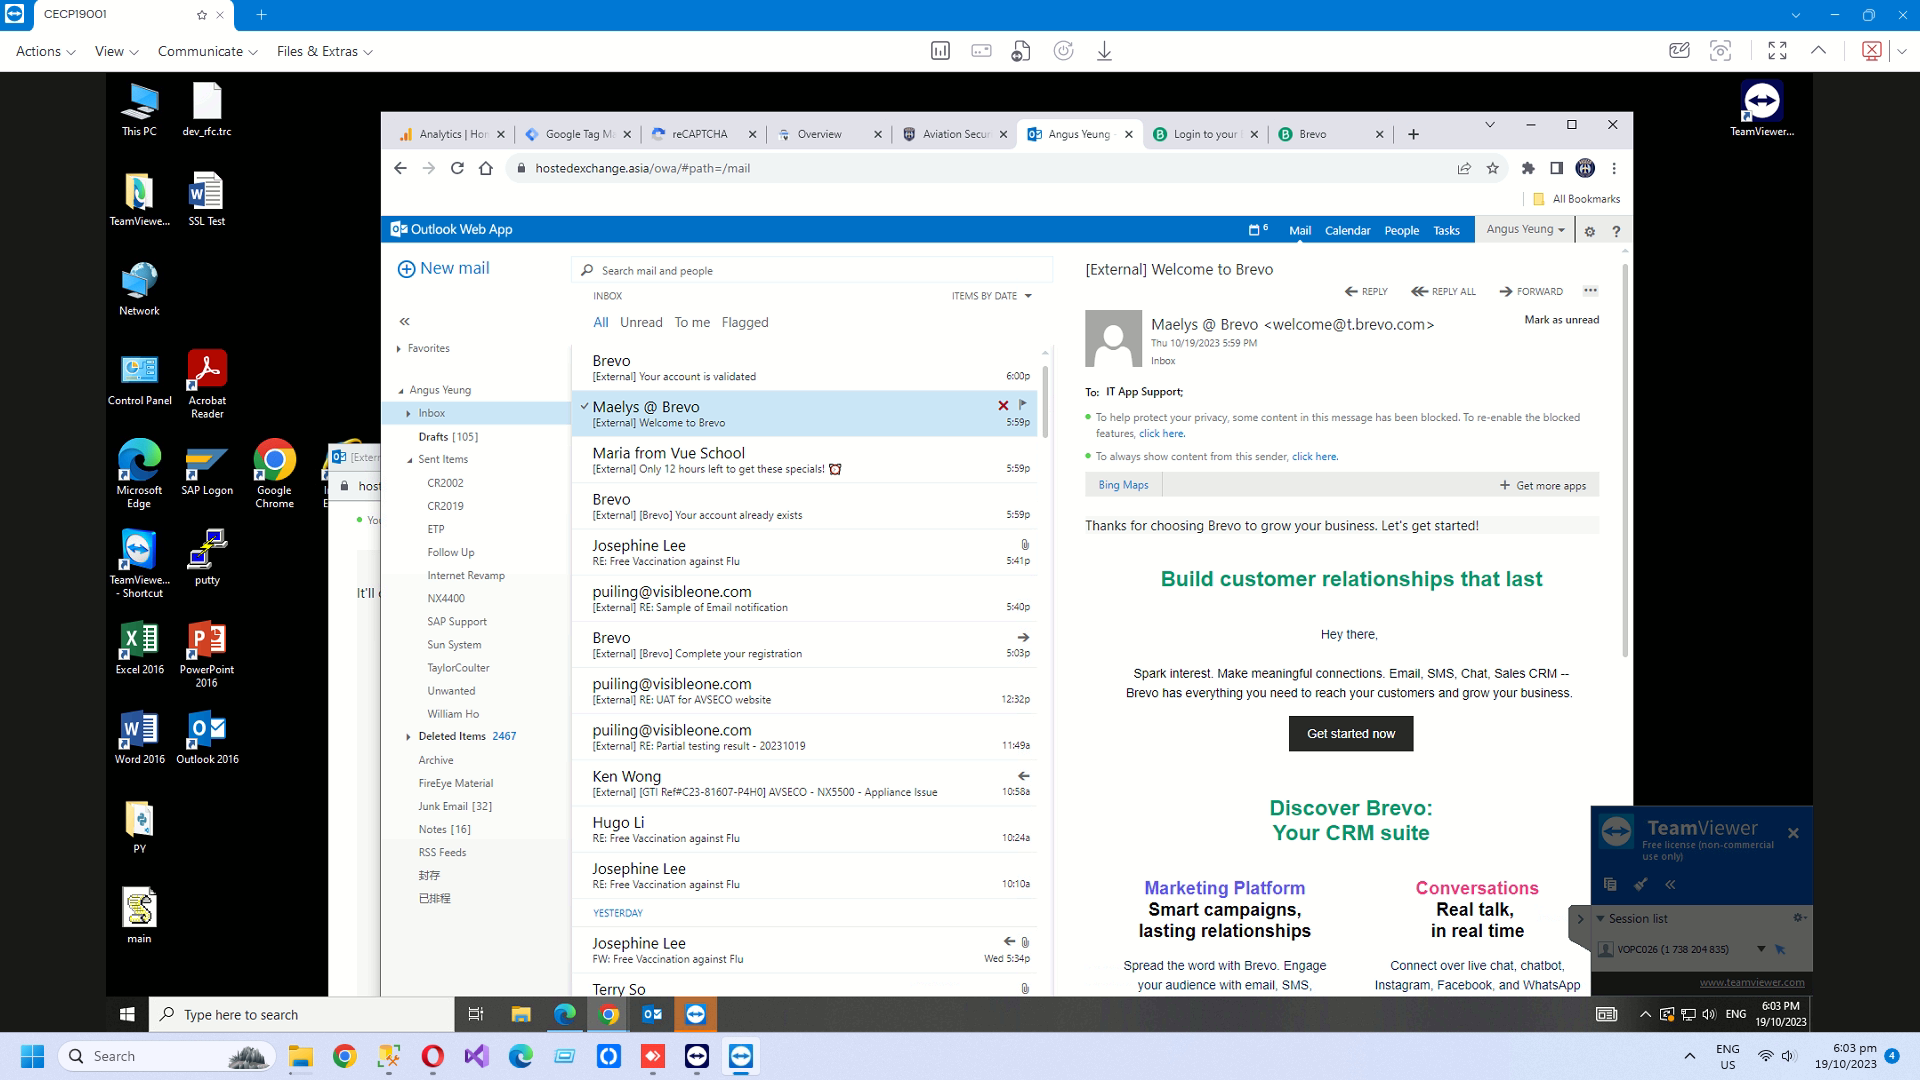This screenshot has height=1080, width=1920.
Task: Open Outlook Web App help icon
Action: click(x=1616, y=231)
